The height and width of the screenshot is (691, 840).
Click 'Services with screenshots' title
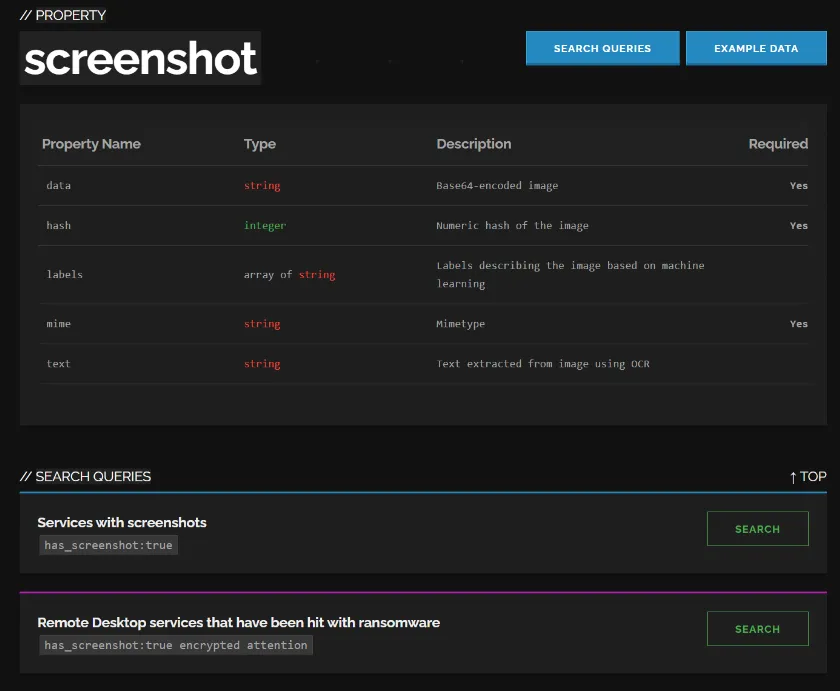122,522
